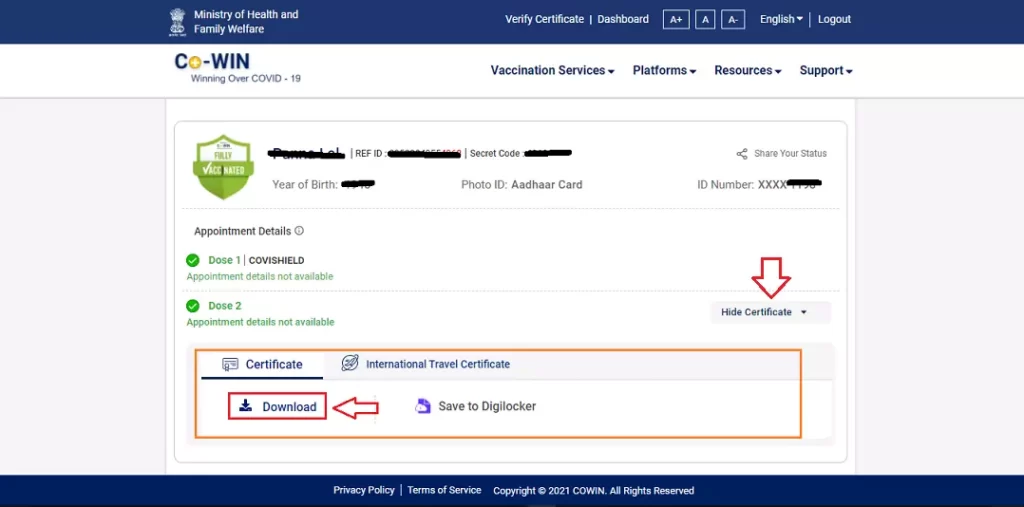This screenshot has width=1024, height=507.
Task: Open the Dashboard link
Action: click(x=623, y=20)
